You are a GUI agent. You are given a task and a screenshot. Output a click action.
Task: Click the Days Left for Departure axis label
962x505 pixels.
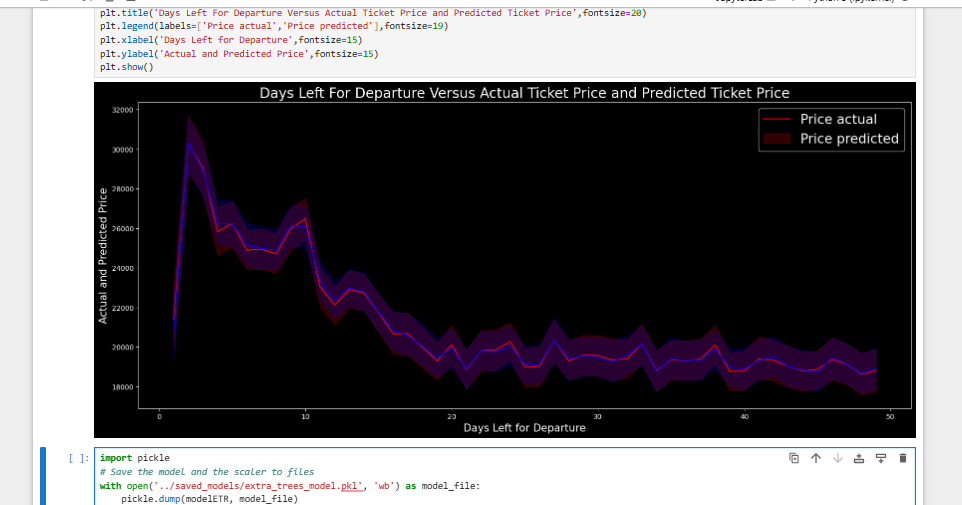point(524,428)
